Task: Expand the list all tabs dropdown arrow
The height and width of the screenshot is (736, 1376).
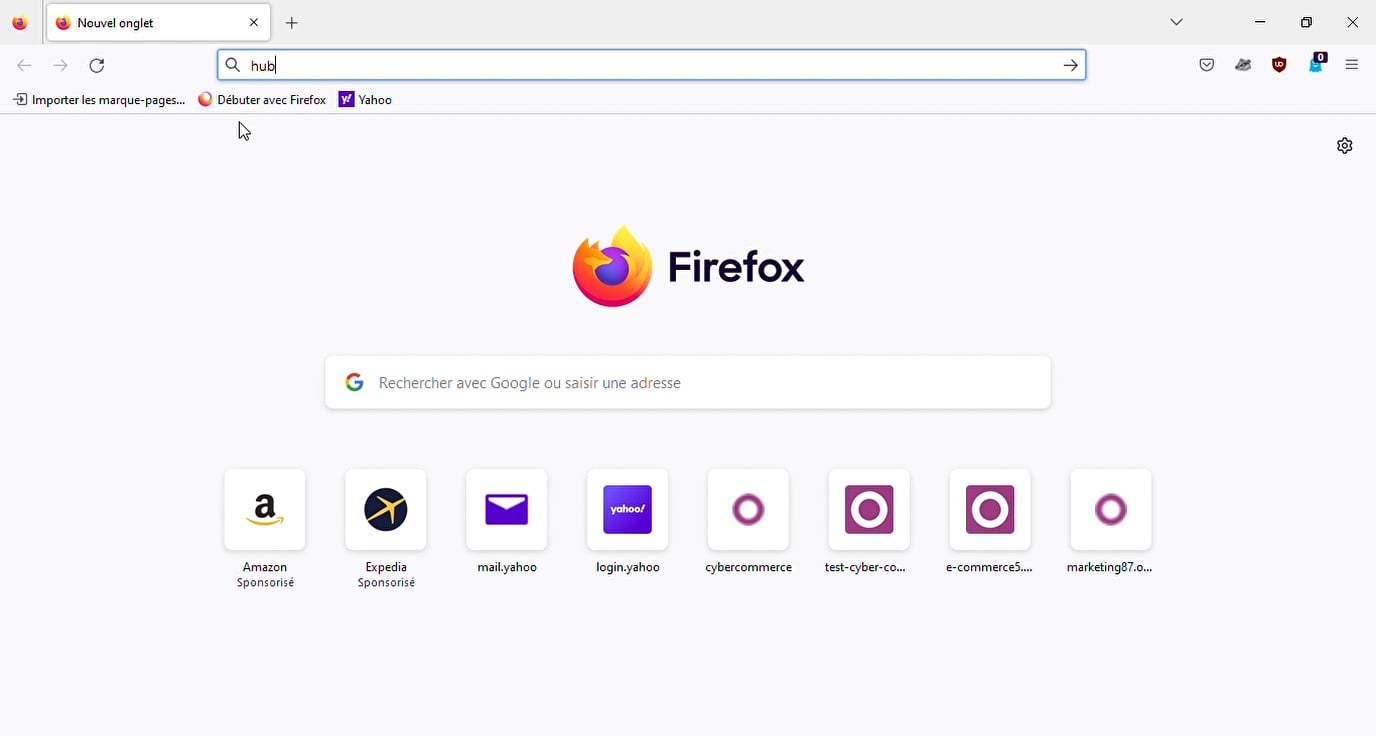Action: [x=1177, y=22]
